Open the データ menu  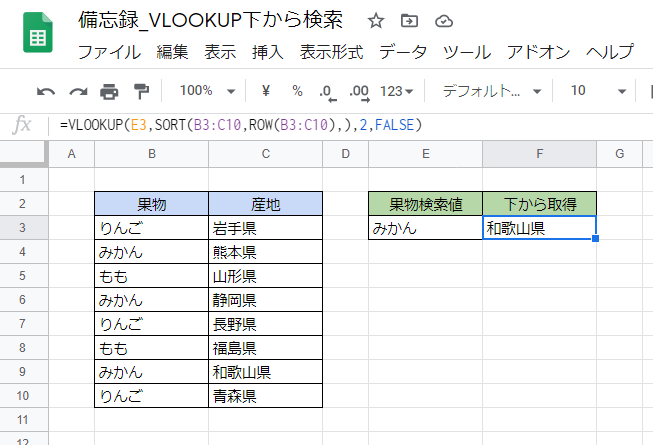[403, 52]
